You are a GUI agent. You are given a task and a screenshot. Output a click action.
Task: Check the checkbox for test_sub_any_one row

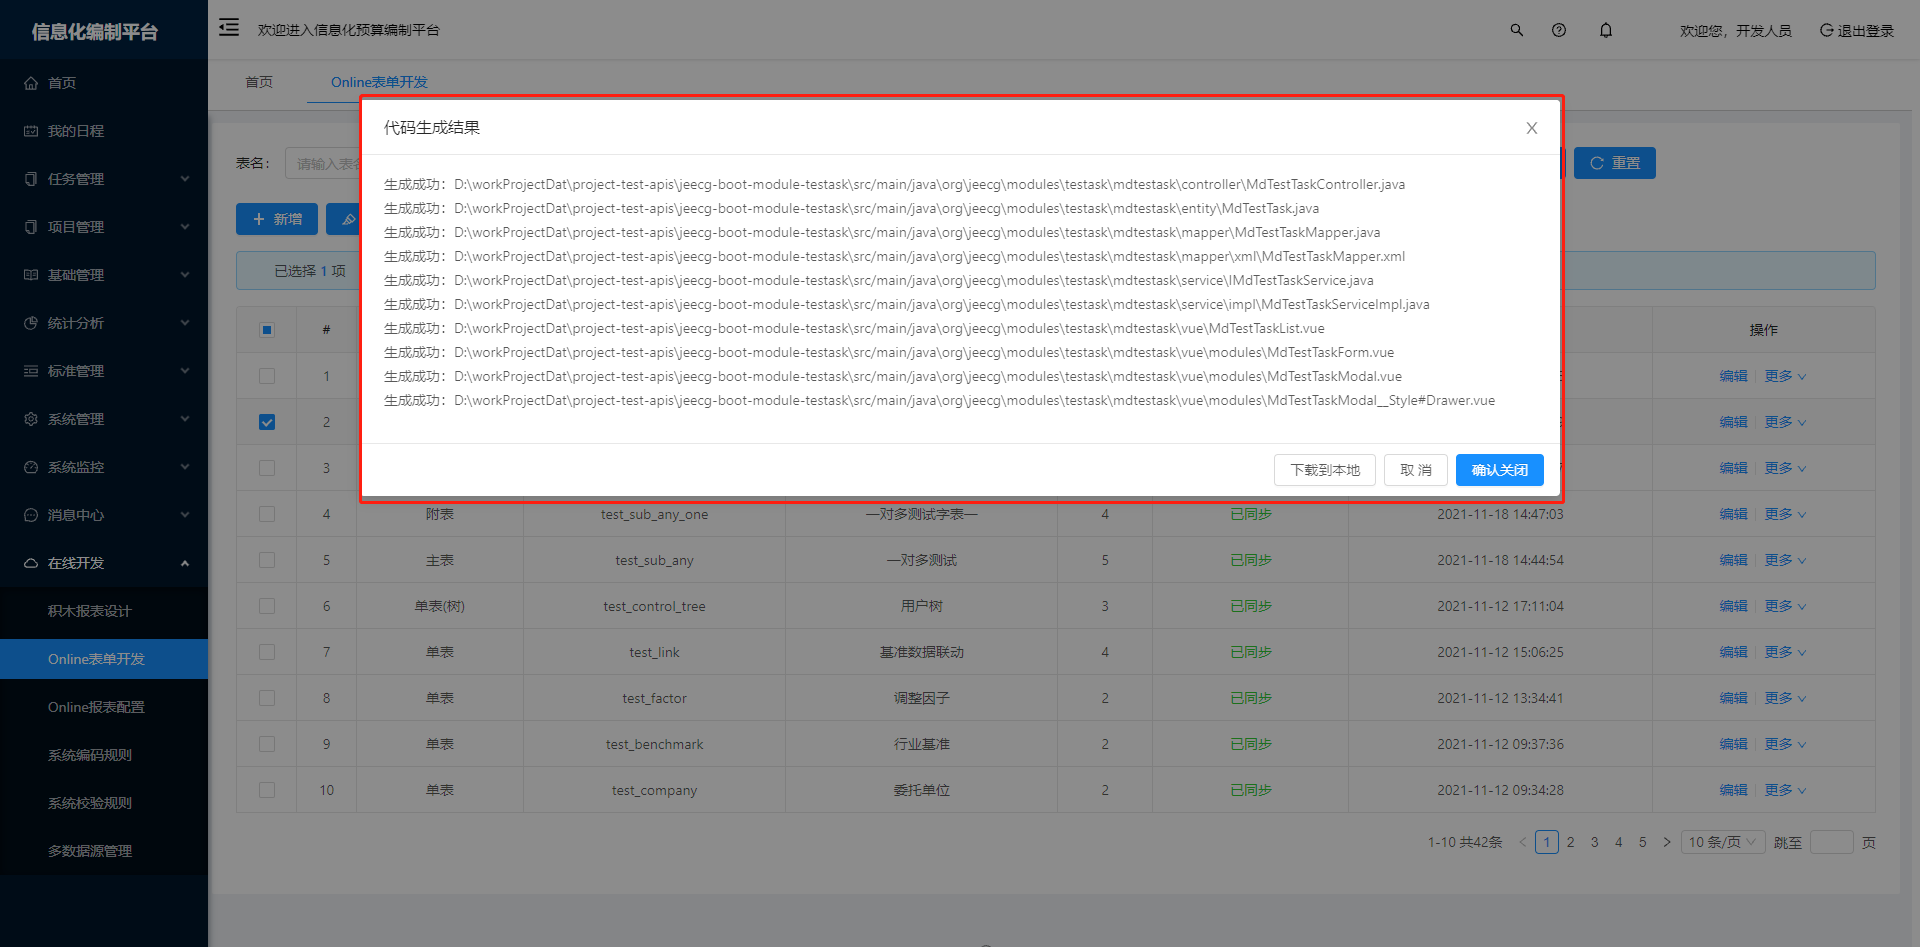[x=267, y=514]
